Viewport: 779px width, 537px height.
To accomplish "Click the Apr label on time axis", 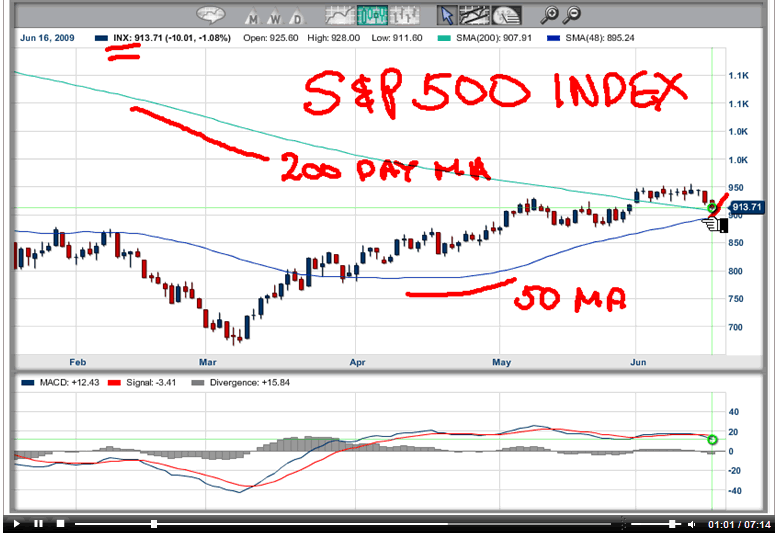I will (x=357, y=362).
